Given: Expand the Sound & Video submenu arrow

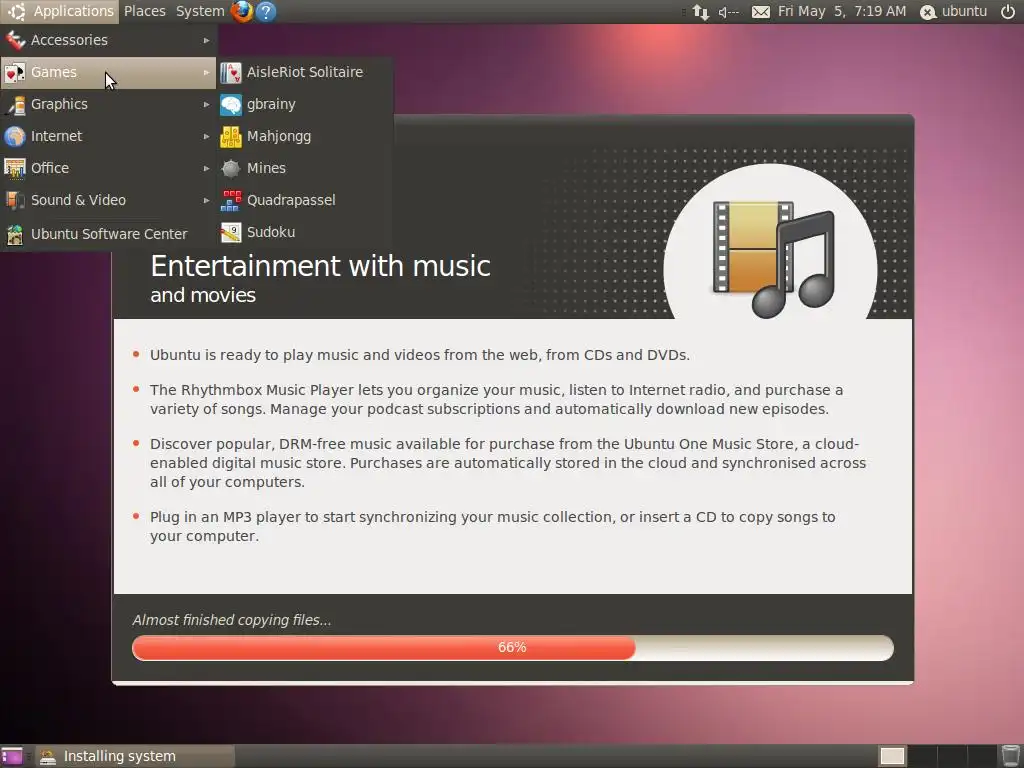Looking at the screenshot, I should pyautogui.click(x=206, y=200).
